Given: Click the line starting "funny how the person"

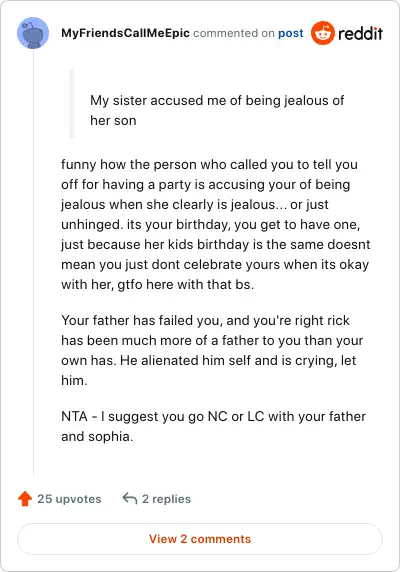Looking at the screenshot, I should click(x=209, y=165).
